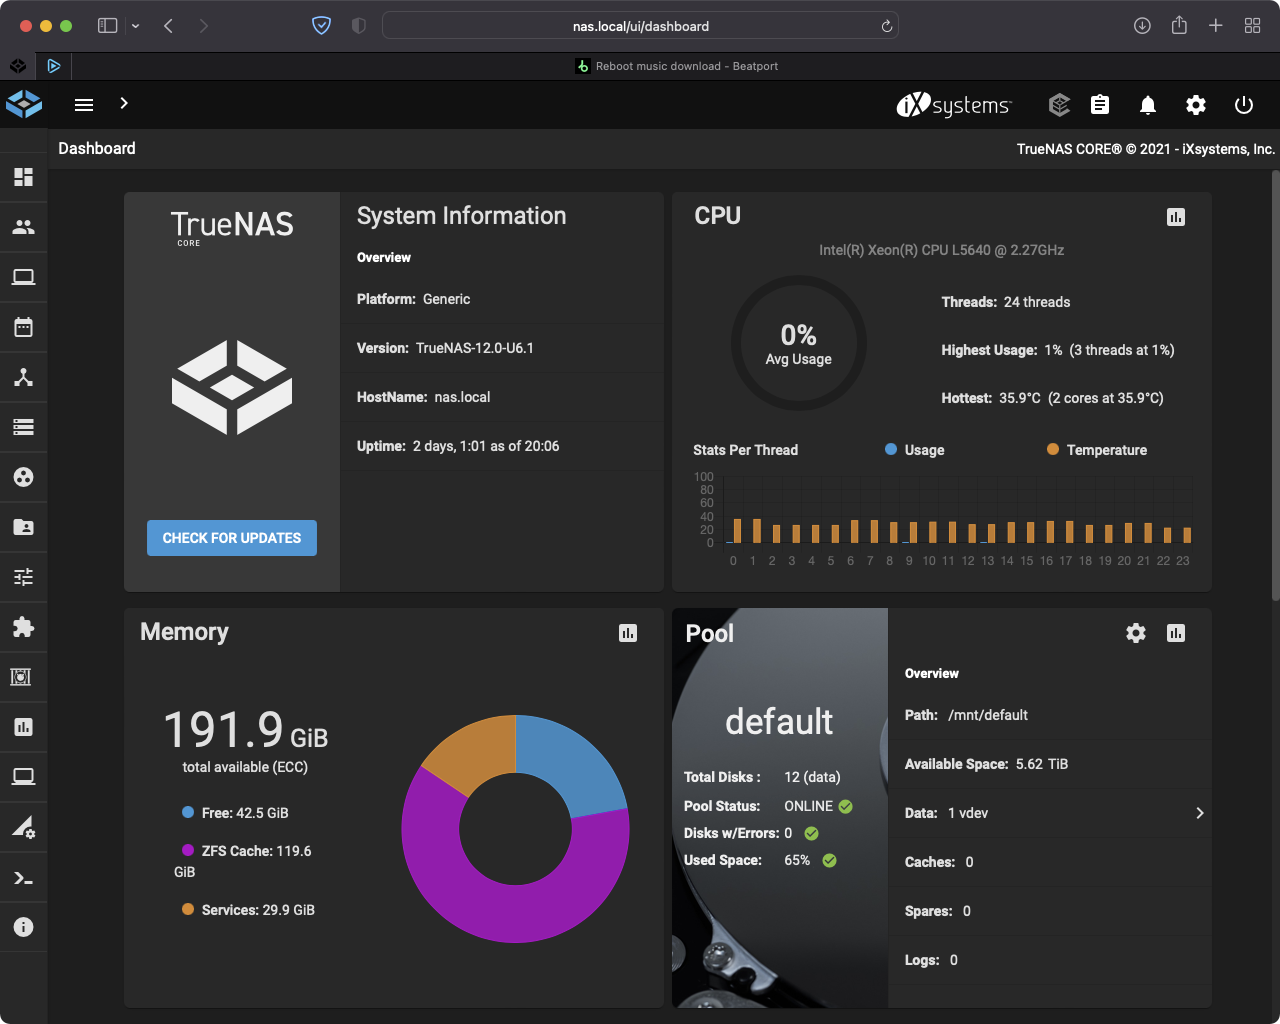1280x1024 pixels.
Task: Open the Sharing folder icon in sidebar
Action: [24, 527]
